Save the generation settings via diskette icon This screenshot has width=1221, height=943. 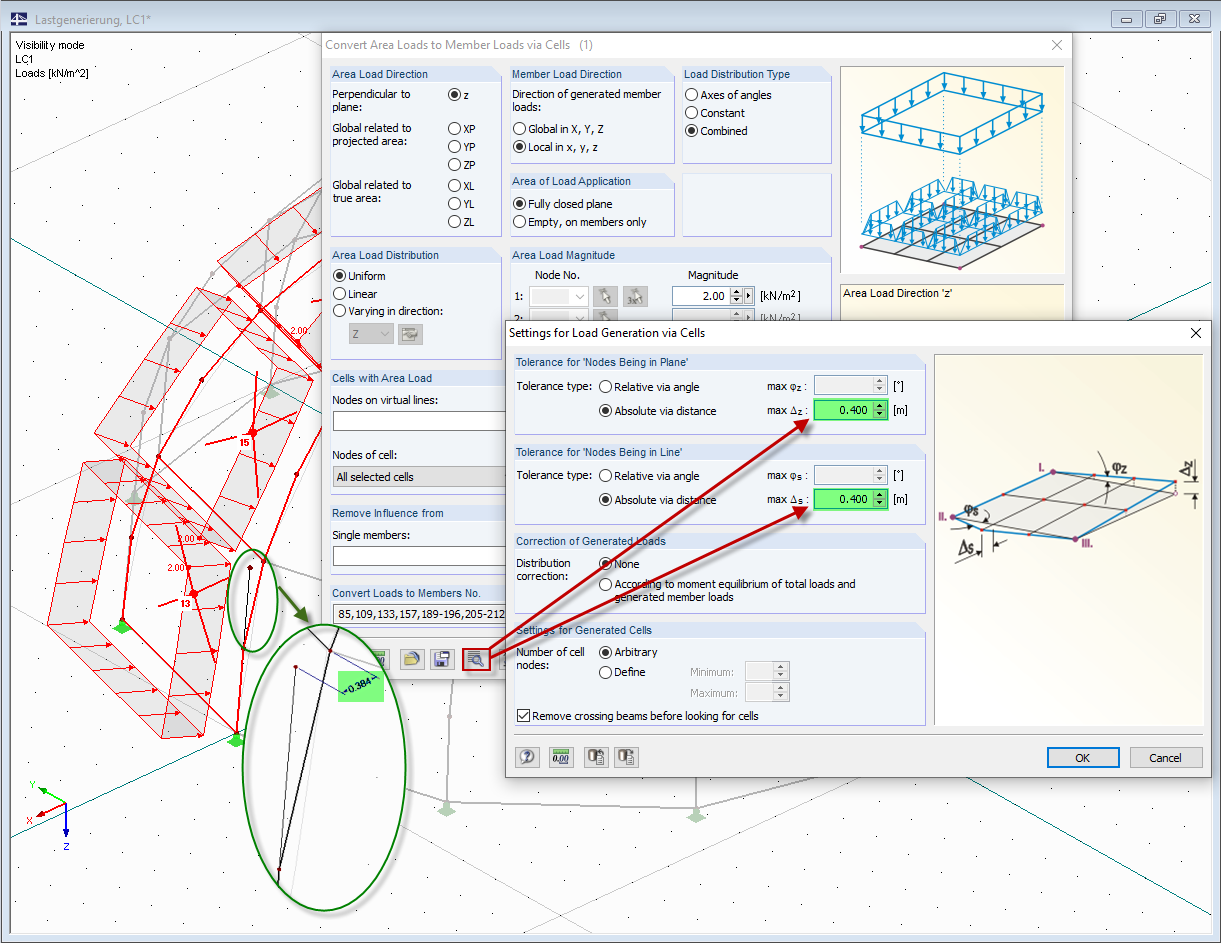[x=441, y=659]
